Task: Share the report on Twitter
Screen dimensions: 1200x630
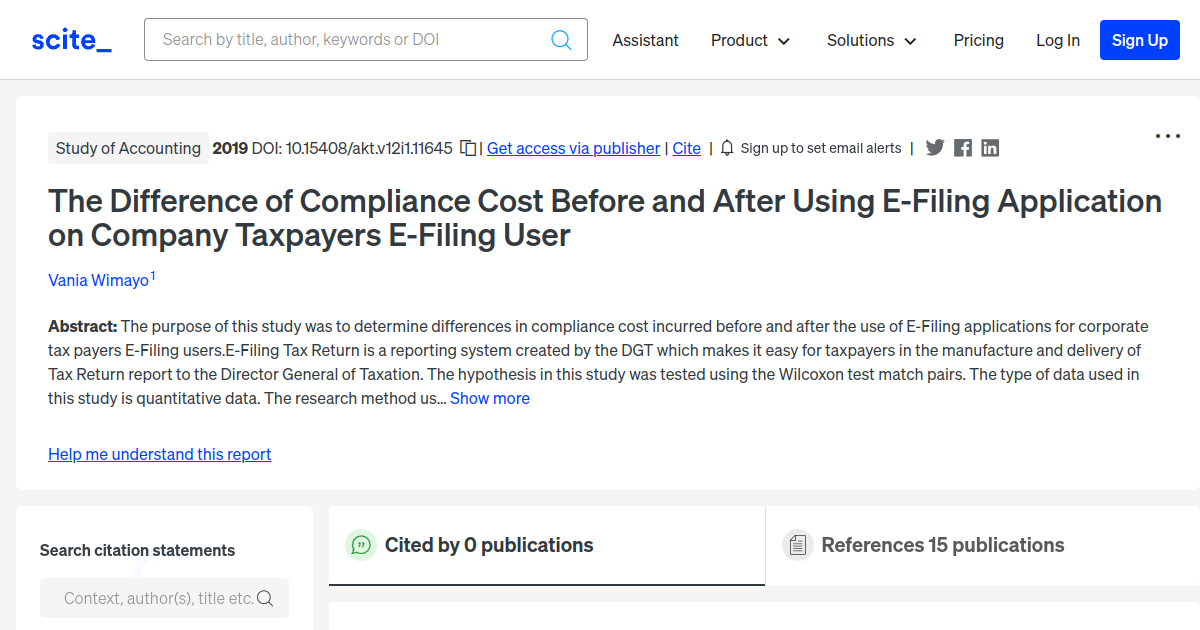Action: (935, 148)
